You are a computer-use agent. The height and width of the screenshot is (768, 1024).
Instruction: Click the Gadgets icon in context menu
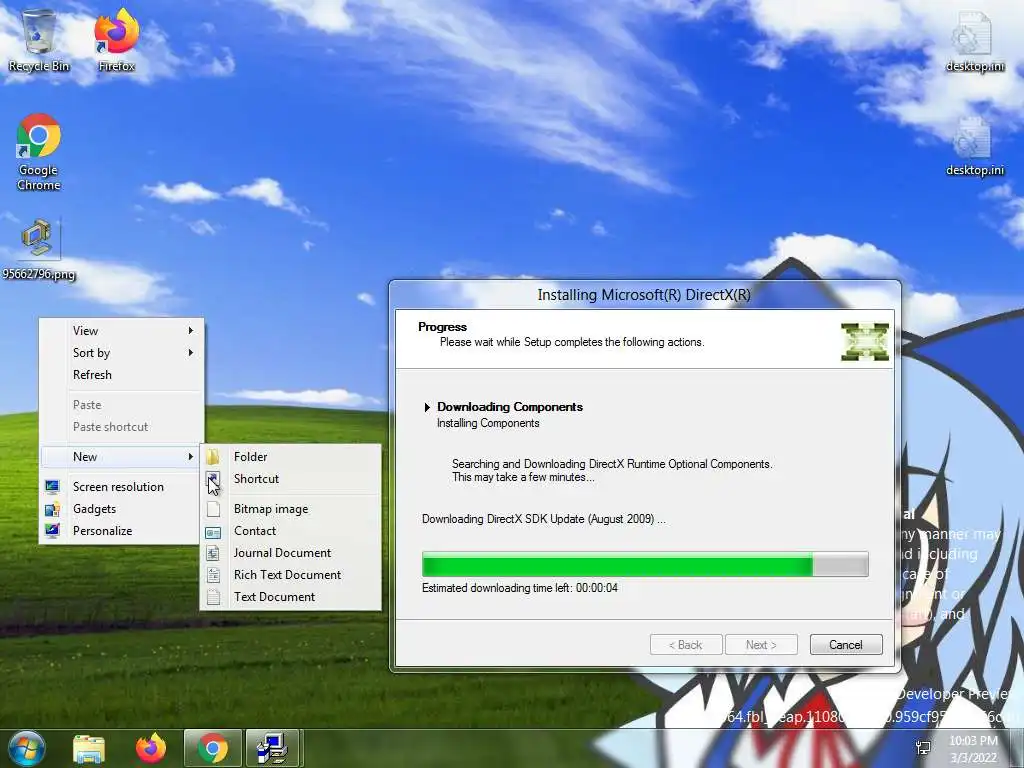pyautogui.click(x=52, y=509)
